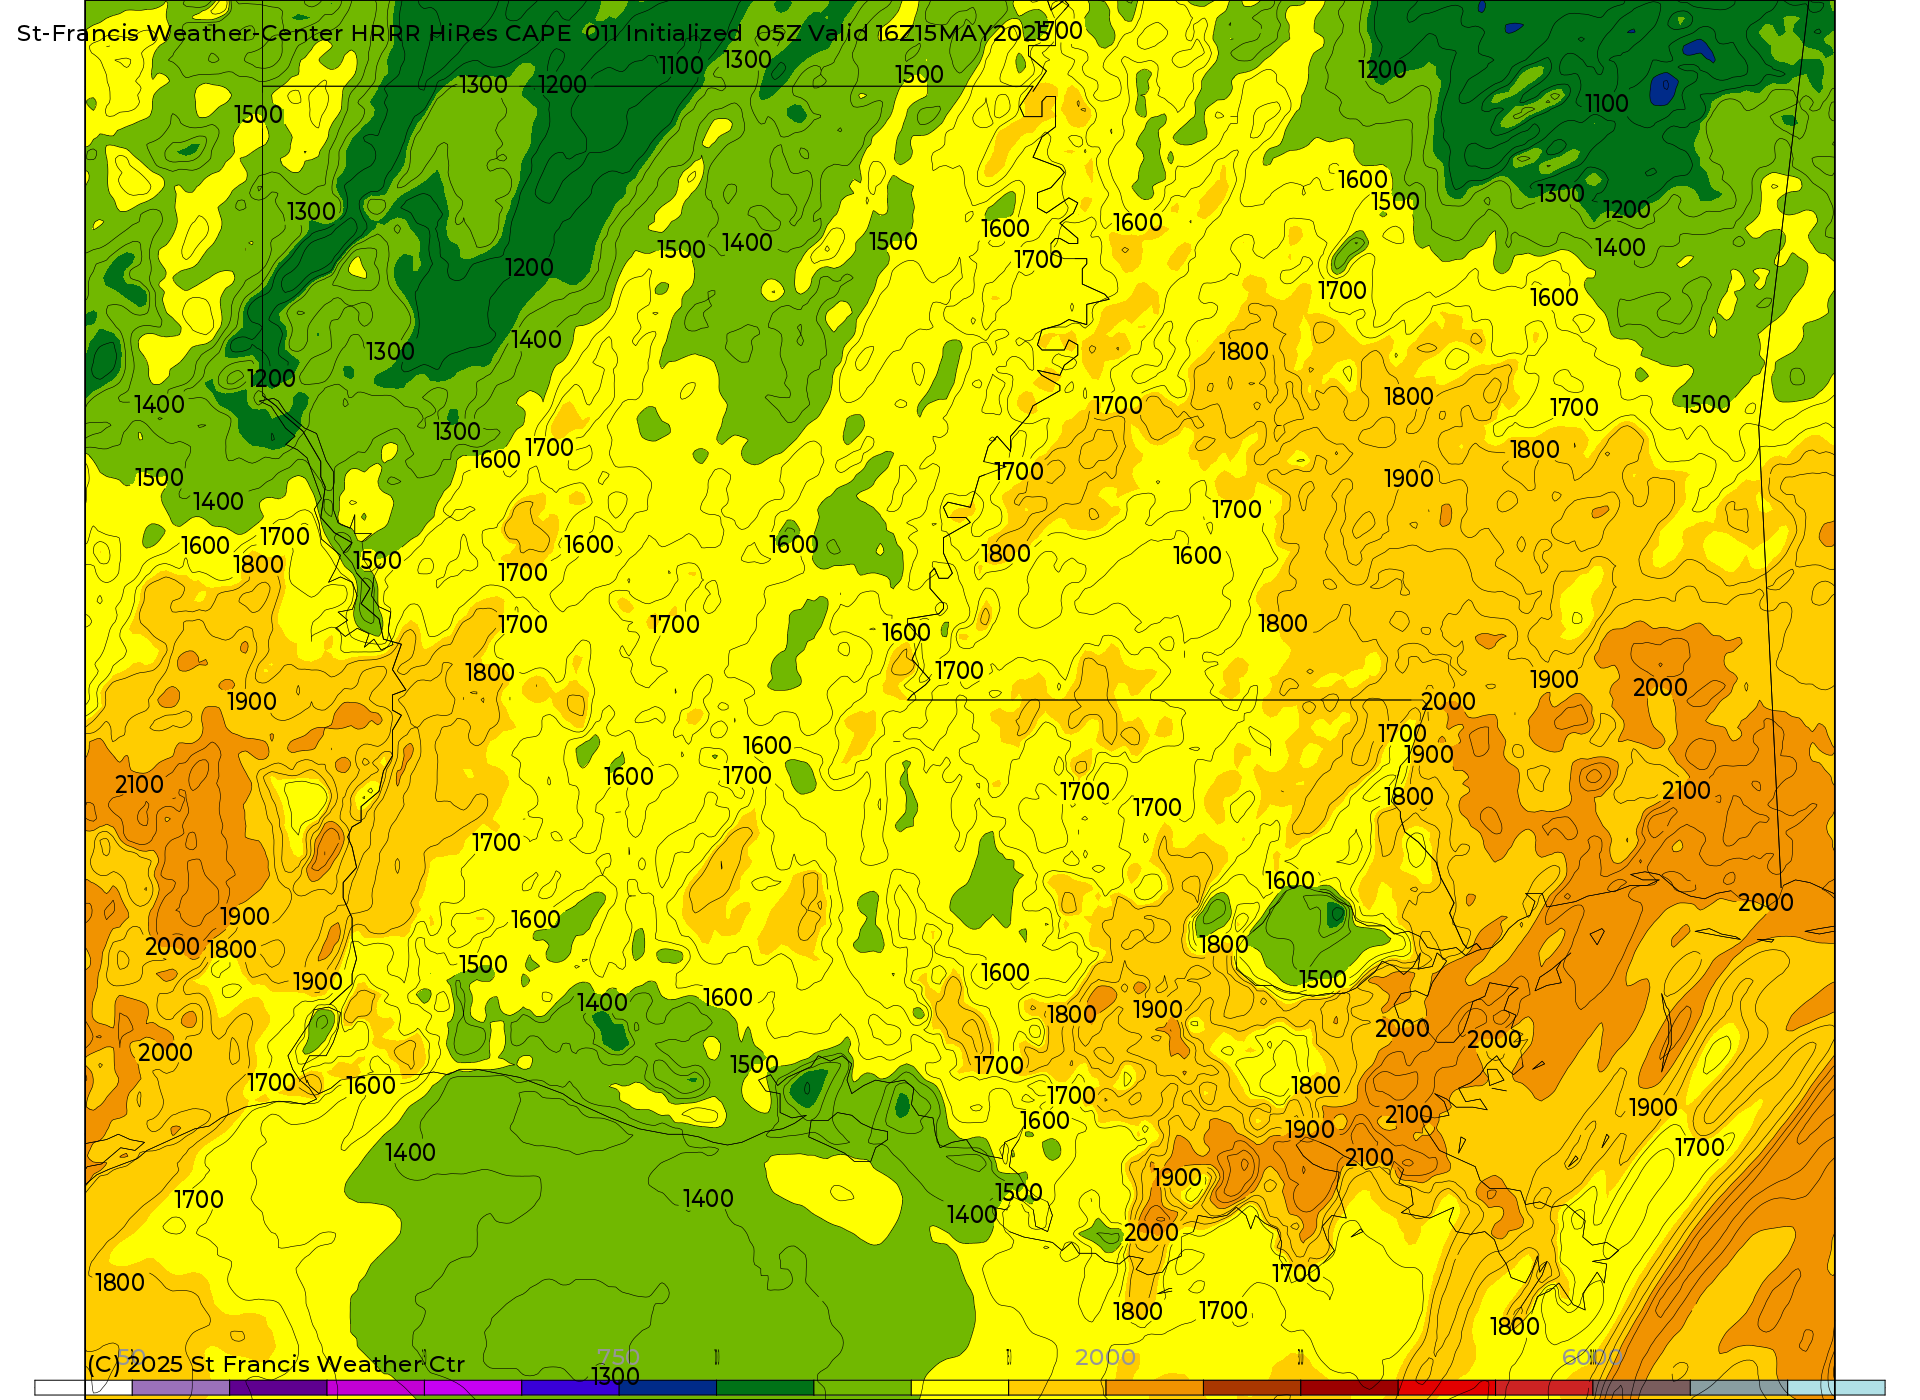The height and width of the screenshot is (1400, 1920).
Task: Click the HRRR HiRes CAPE map title
Action: pos(533,33)
